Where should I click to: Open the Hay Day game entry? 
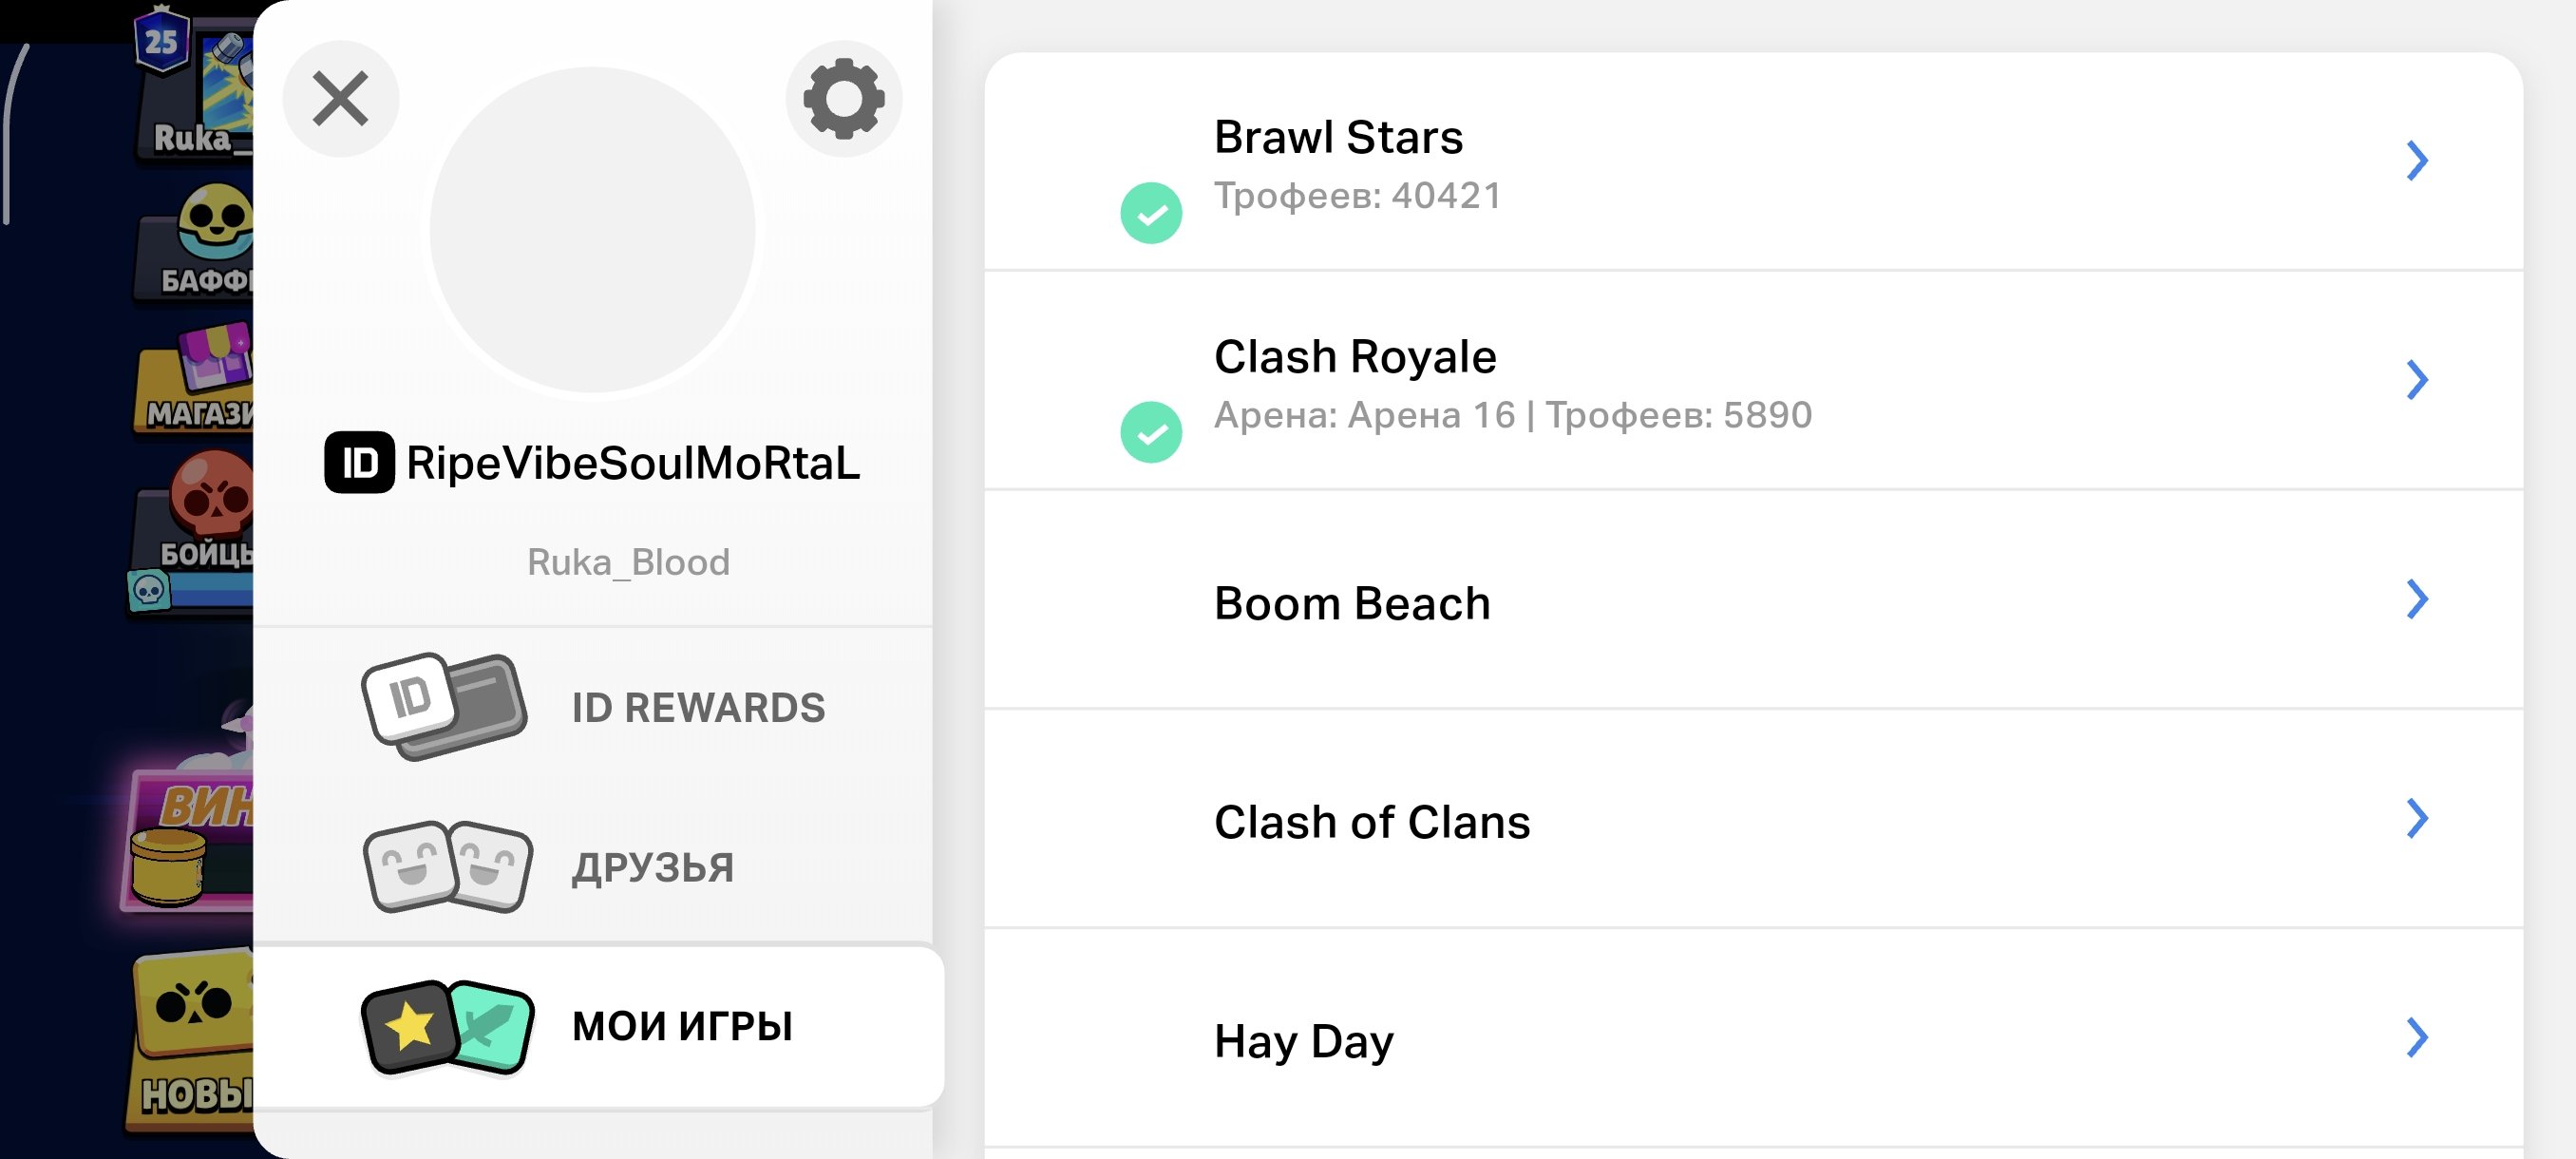[x=1753, y=1039]
